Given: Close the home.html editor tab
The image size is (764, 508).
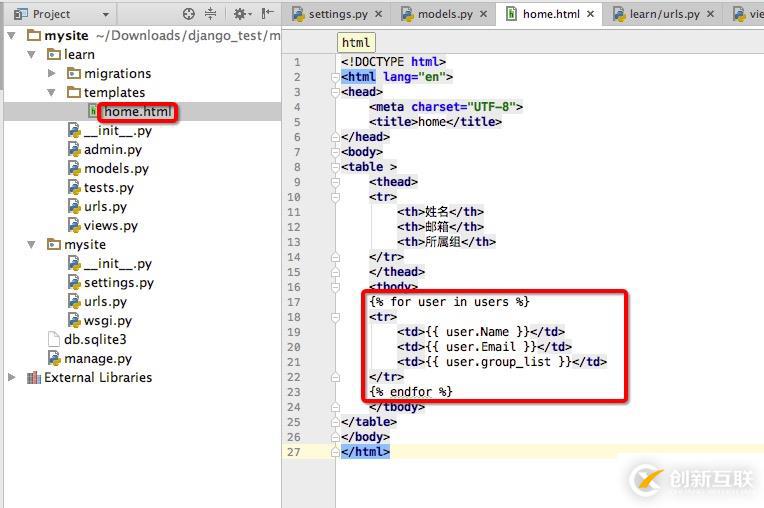Looking at the screenshot, I should click(590, 14).
